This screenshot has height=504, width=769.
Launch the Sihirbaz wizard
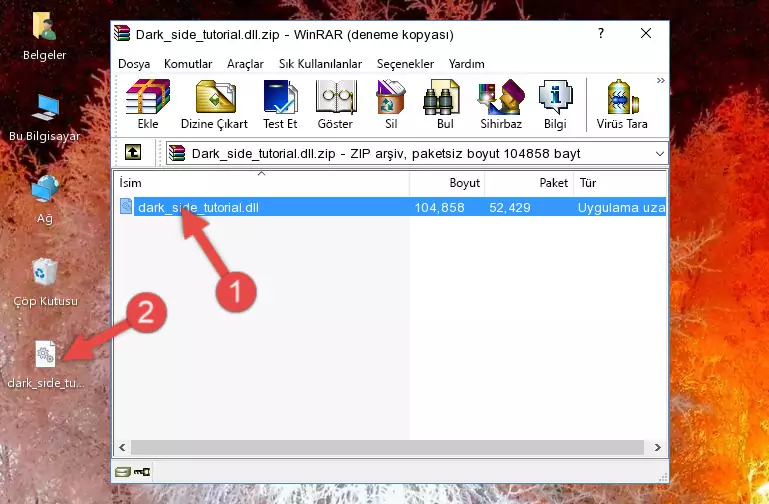tap(501, 104)
